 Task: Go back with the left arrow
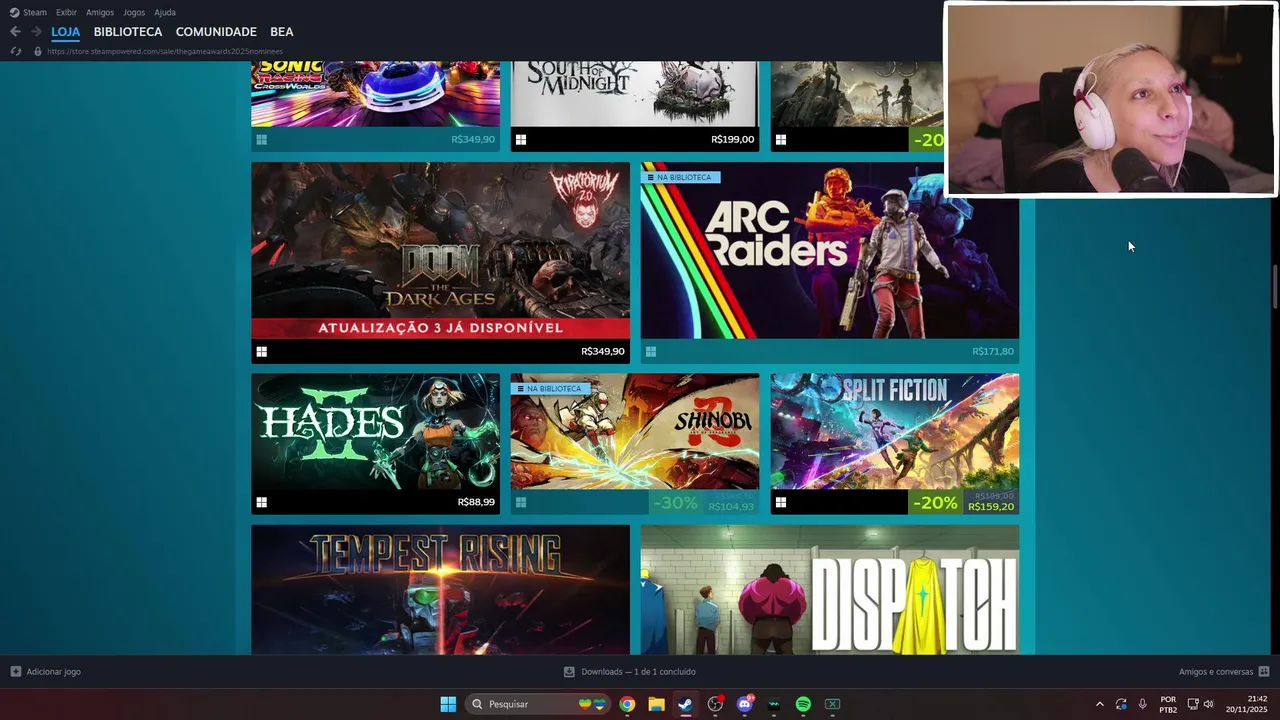pos(15,32)
